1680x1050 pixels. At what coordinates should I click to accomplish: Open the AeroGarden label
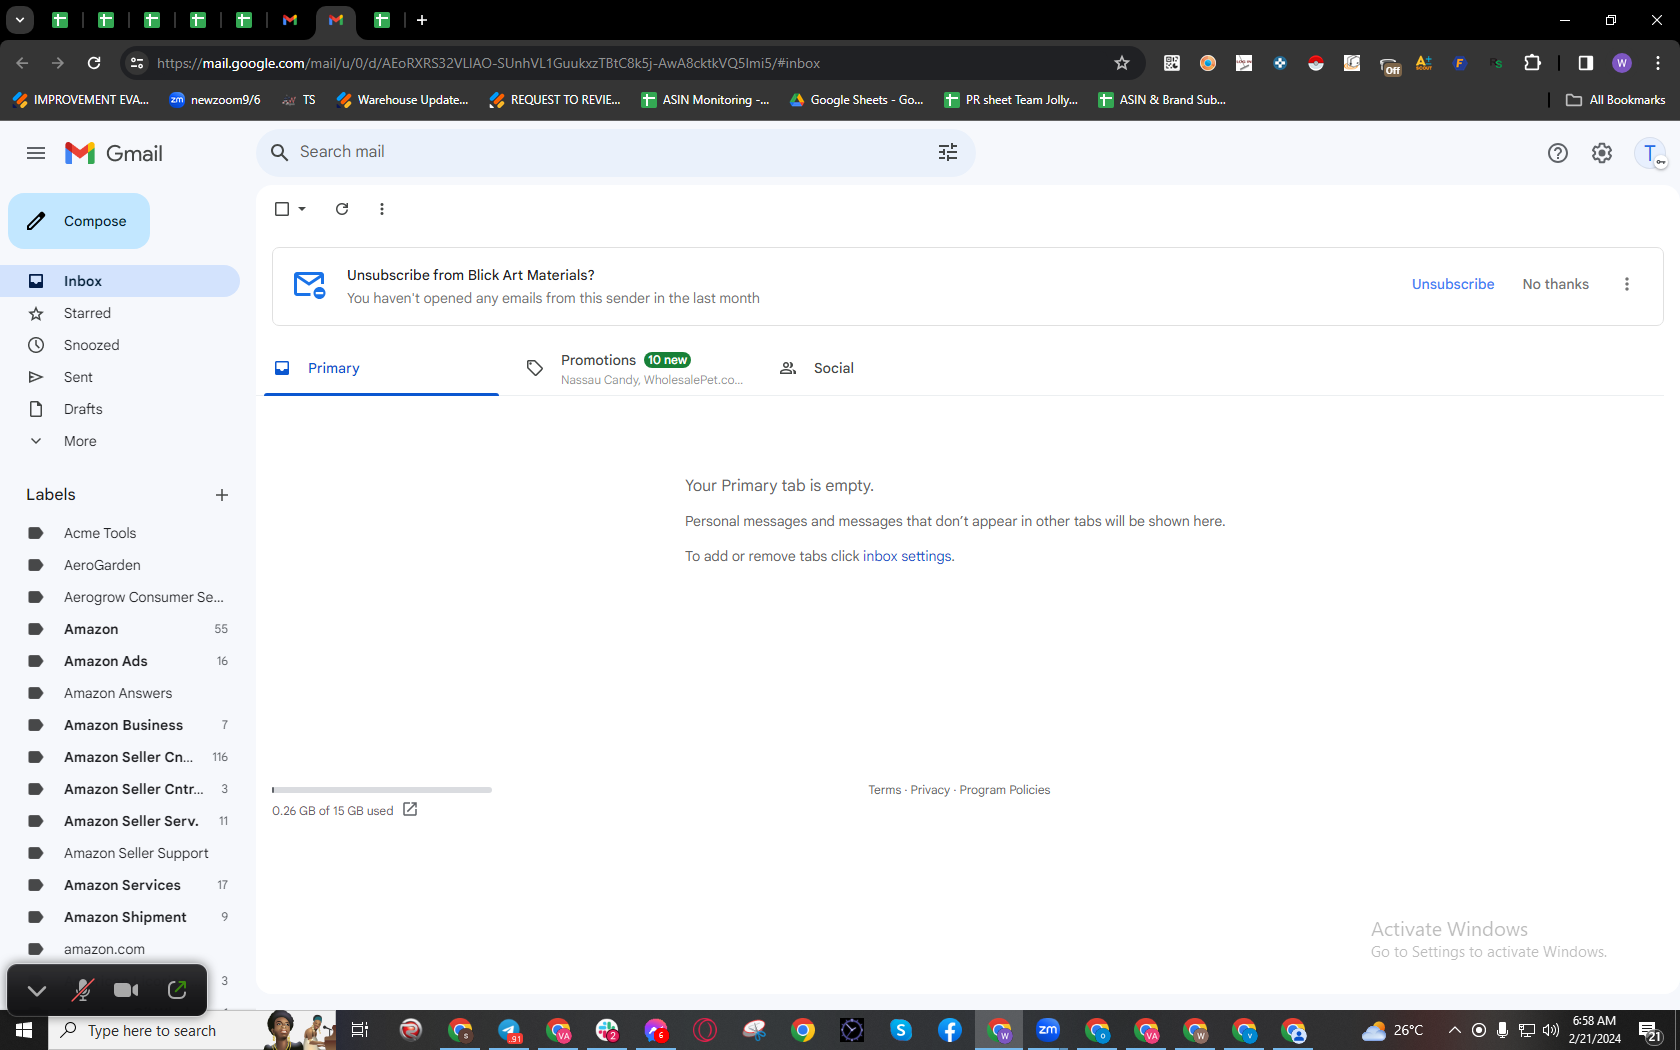120,565
